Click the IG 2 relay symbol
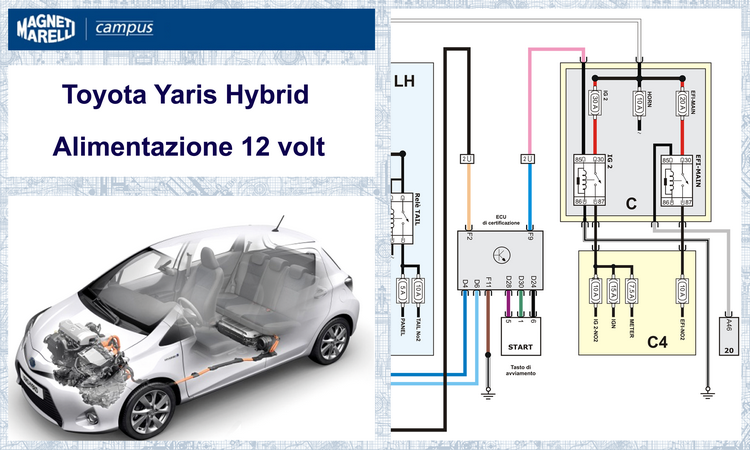 [589, 180]
